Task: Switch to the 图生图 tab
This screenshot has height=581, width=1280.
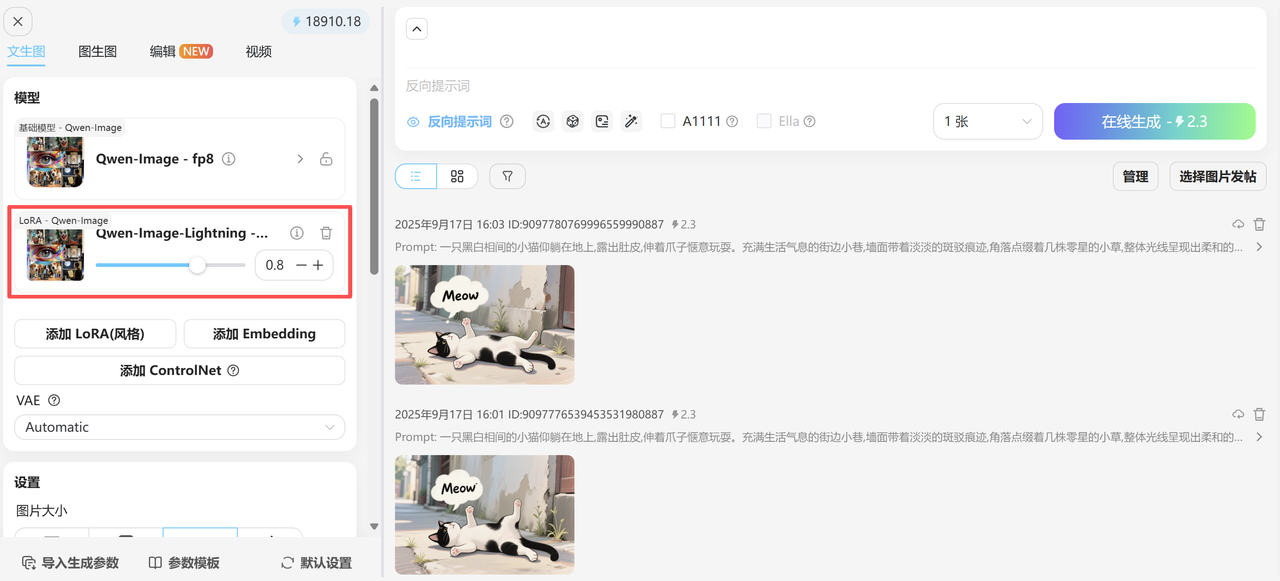Action: click(98, 51)
